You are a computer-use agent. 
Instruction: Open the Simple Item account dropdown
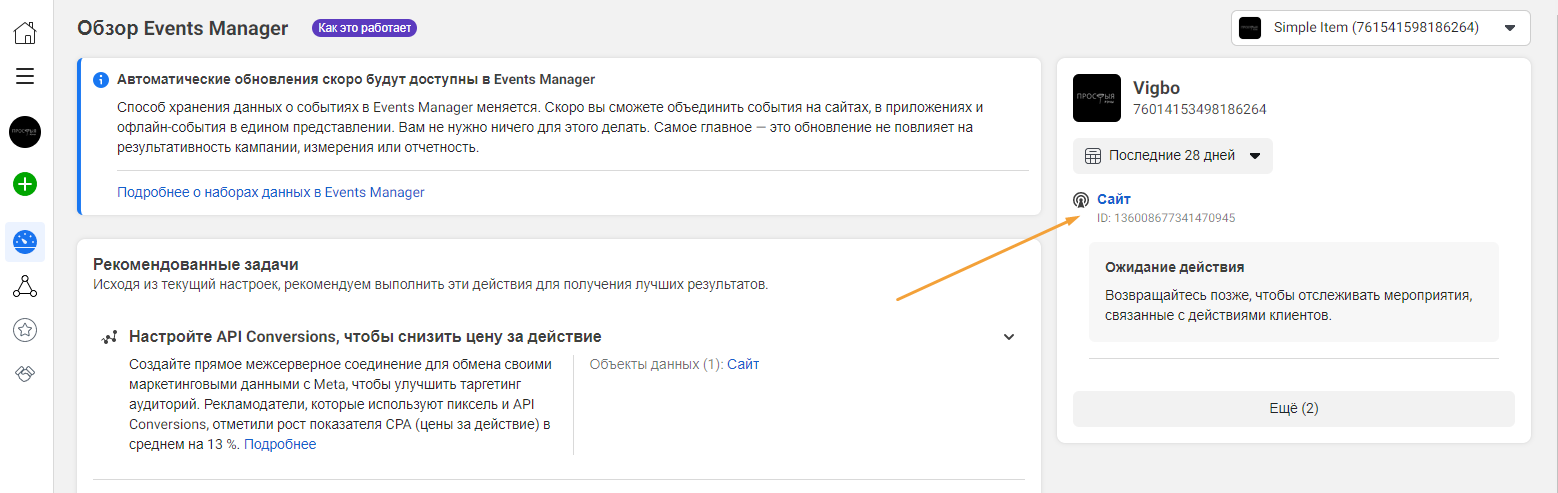click(x=1381, y=28)
